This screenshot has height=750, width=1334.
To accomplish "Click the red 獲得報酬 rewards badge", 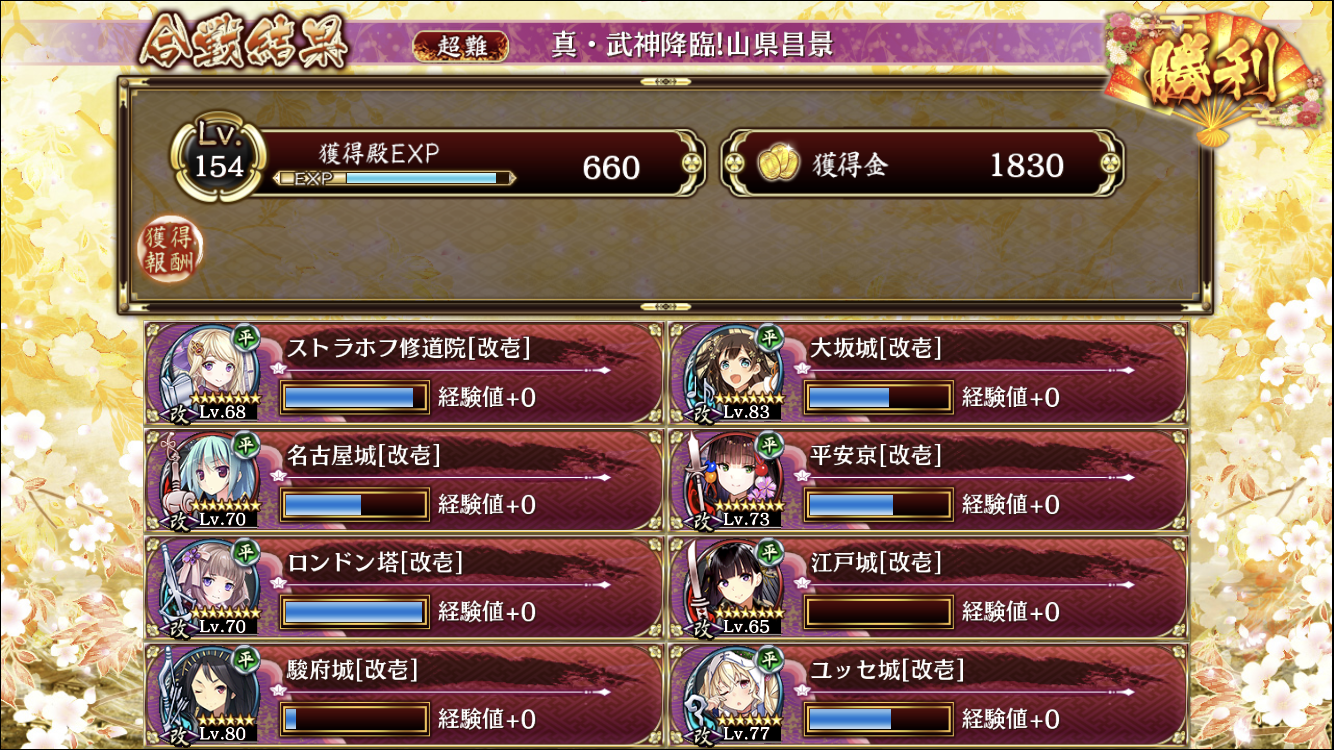I will point(169,248).
